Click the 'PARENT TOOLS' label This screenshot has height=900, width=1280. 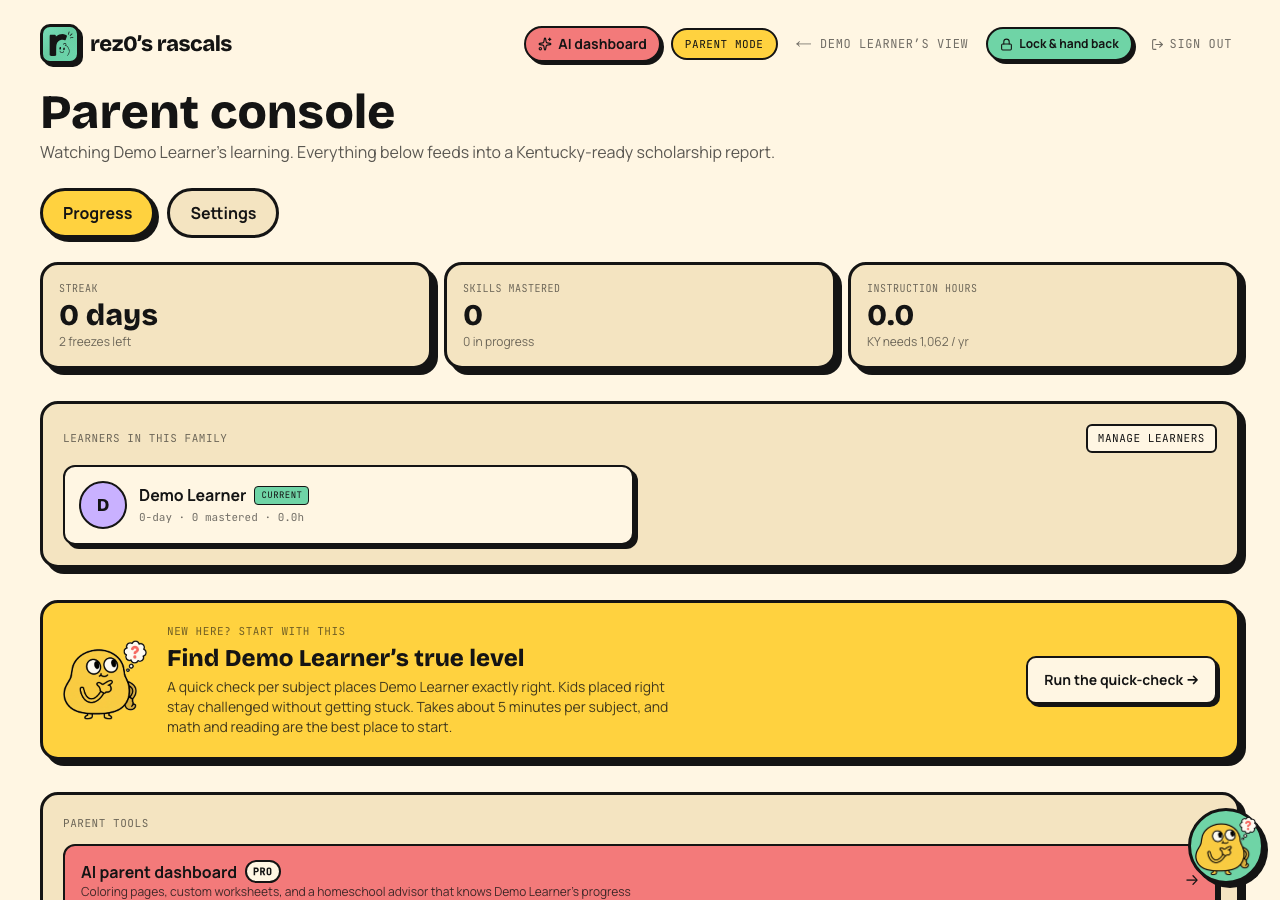pyautogui.click(x=106, y=823)
